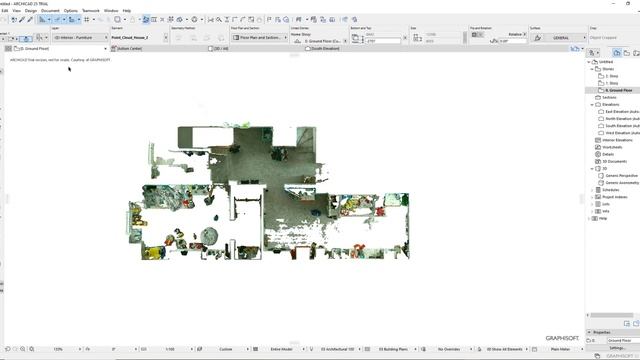Toggle the Relative rotation checkbox
This screenshot has width=640, height=360.
point(524,34)
